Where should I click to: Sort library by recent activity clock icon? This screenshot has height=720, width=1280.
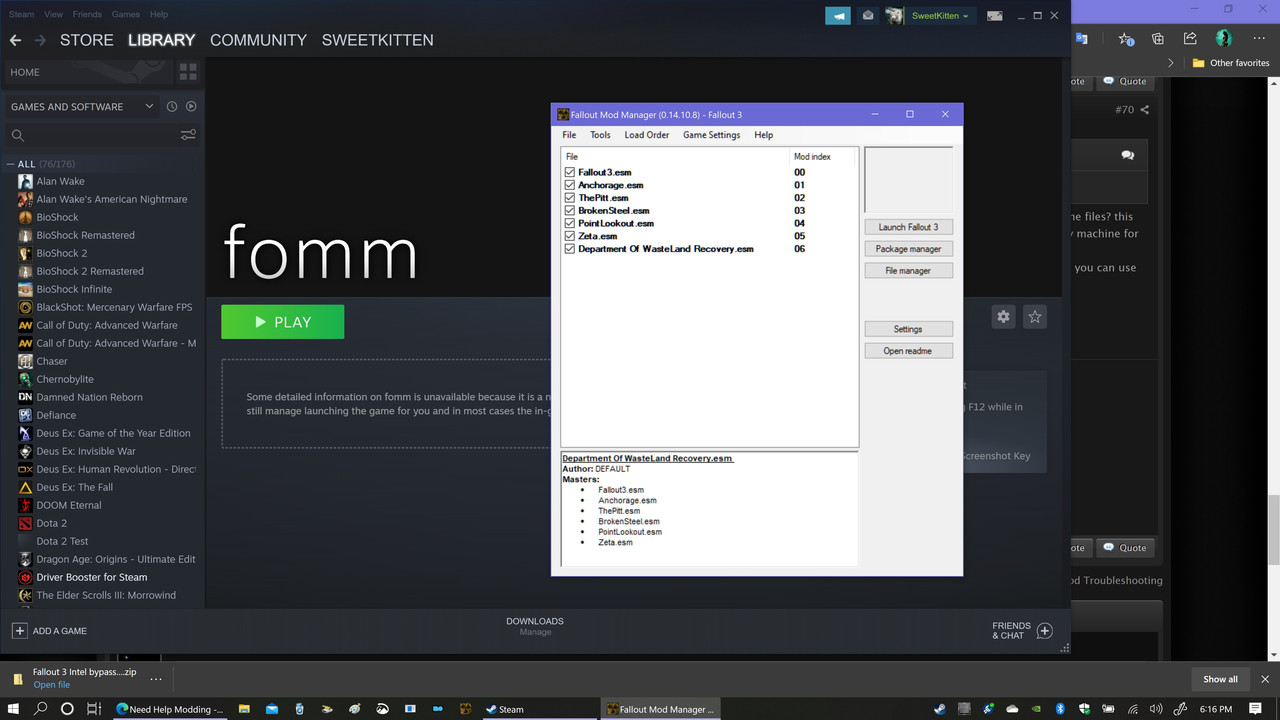coord(172,106)
